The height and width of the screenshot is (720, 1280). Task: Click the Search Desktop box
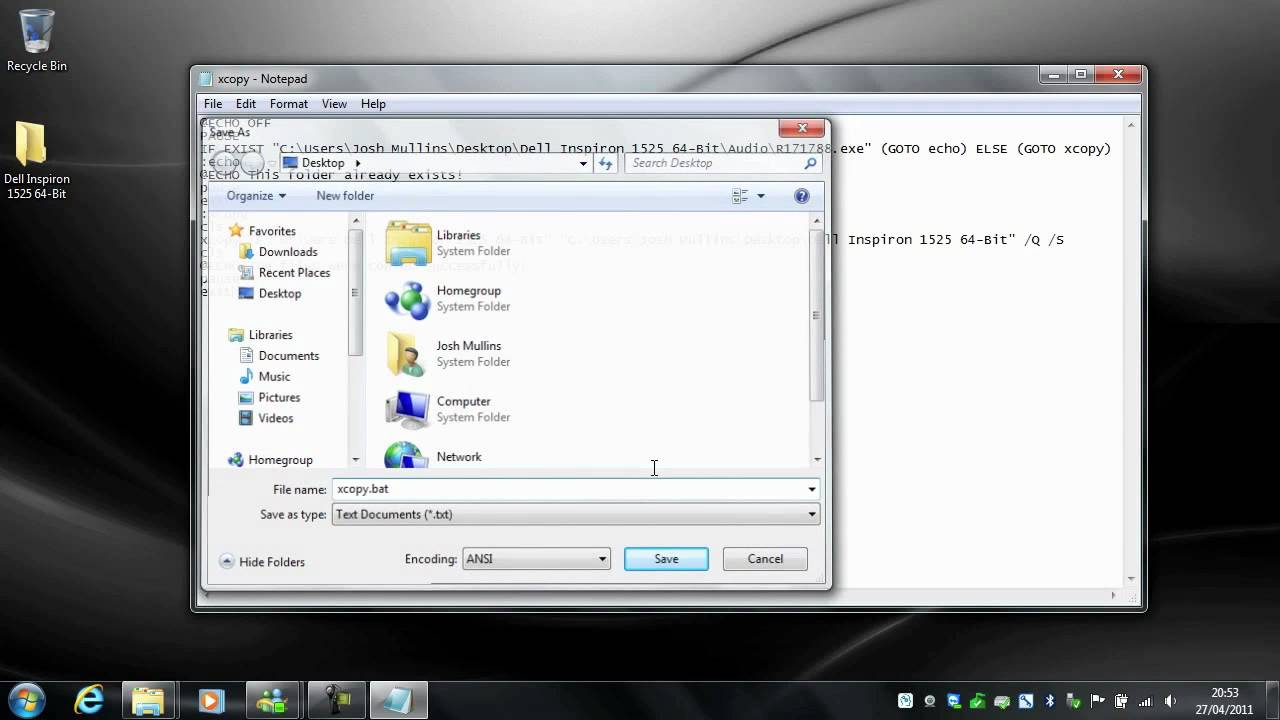point(723,163)
